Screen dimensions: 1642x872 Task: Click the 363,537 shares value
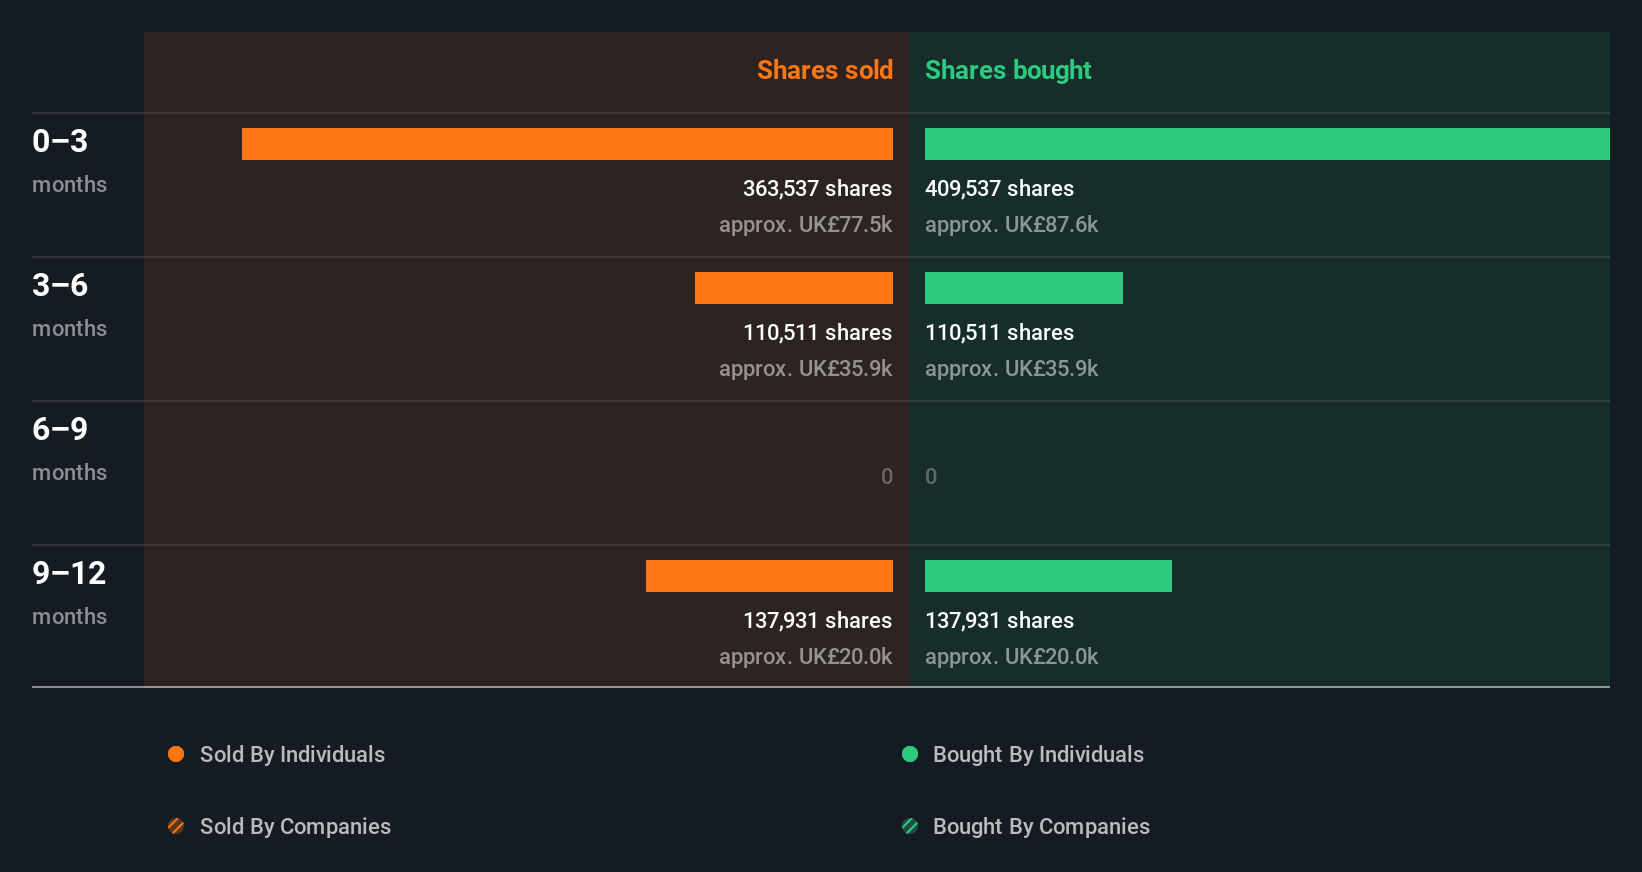click(817, 189)
